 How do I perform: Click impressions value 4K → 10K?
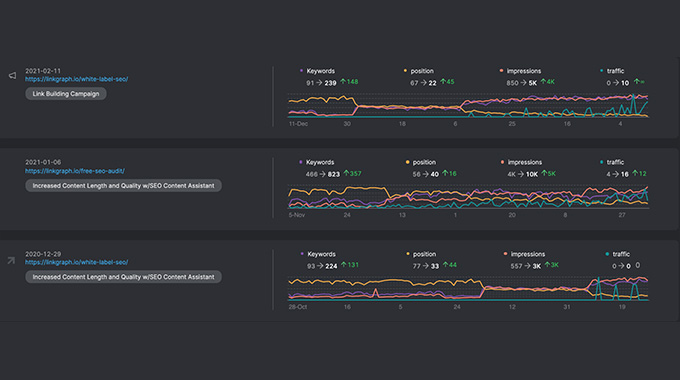523,174
